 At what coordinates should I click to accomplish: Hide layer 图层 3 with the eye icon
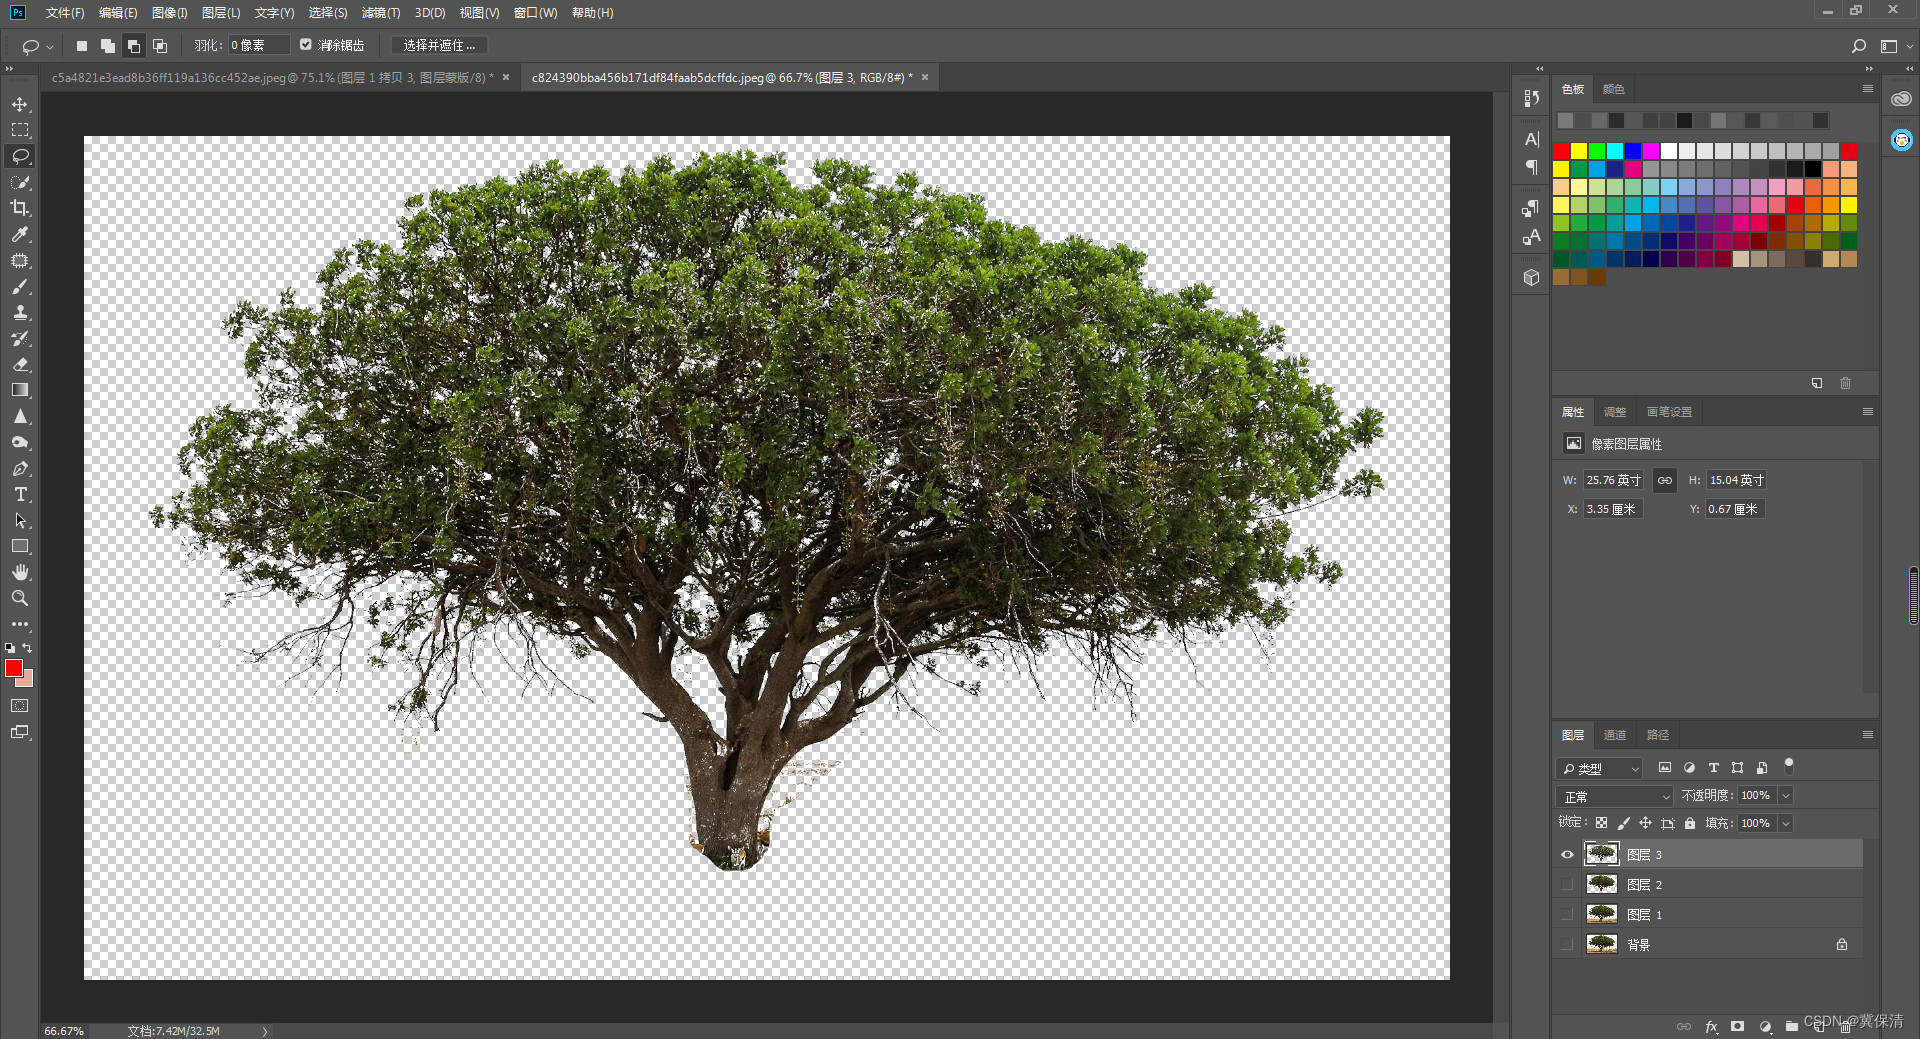coord(1567,854)
